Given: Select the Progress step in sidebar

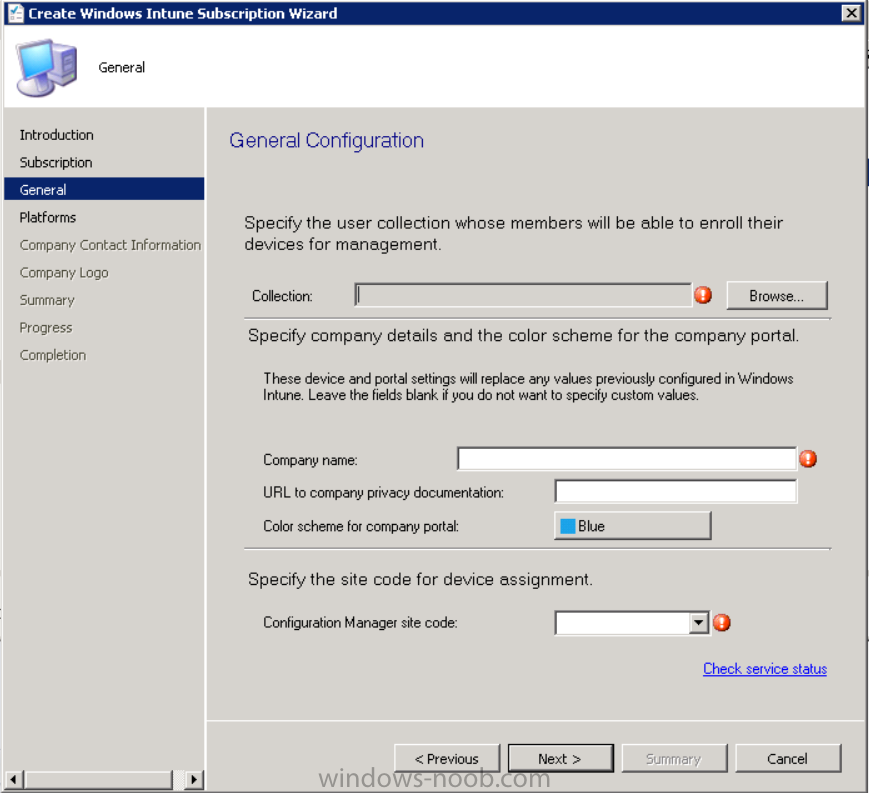Looking at the screenshot, I should coord(46,328).
